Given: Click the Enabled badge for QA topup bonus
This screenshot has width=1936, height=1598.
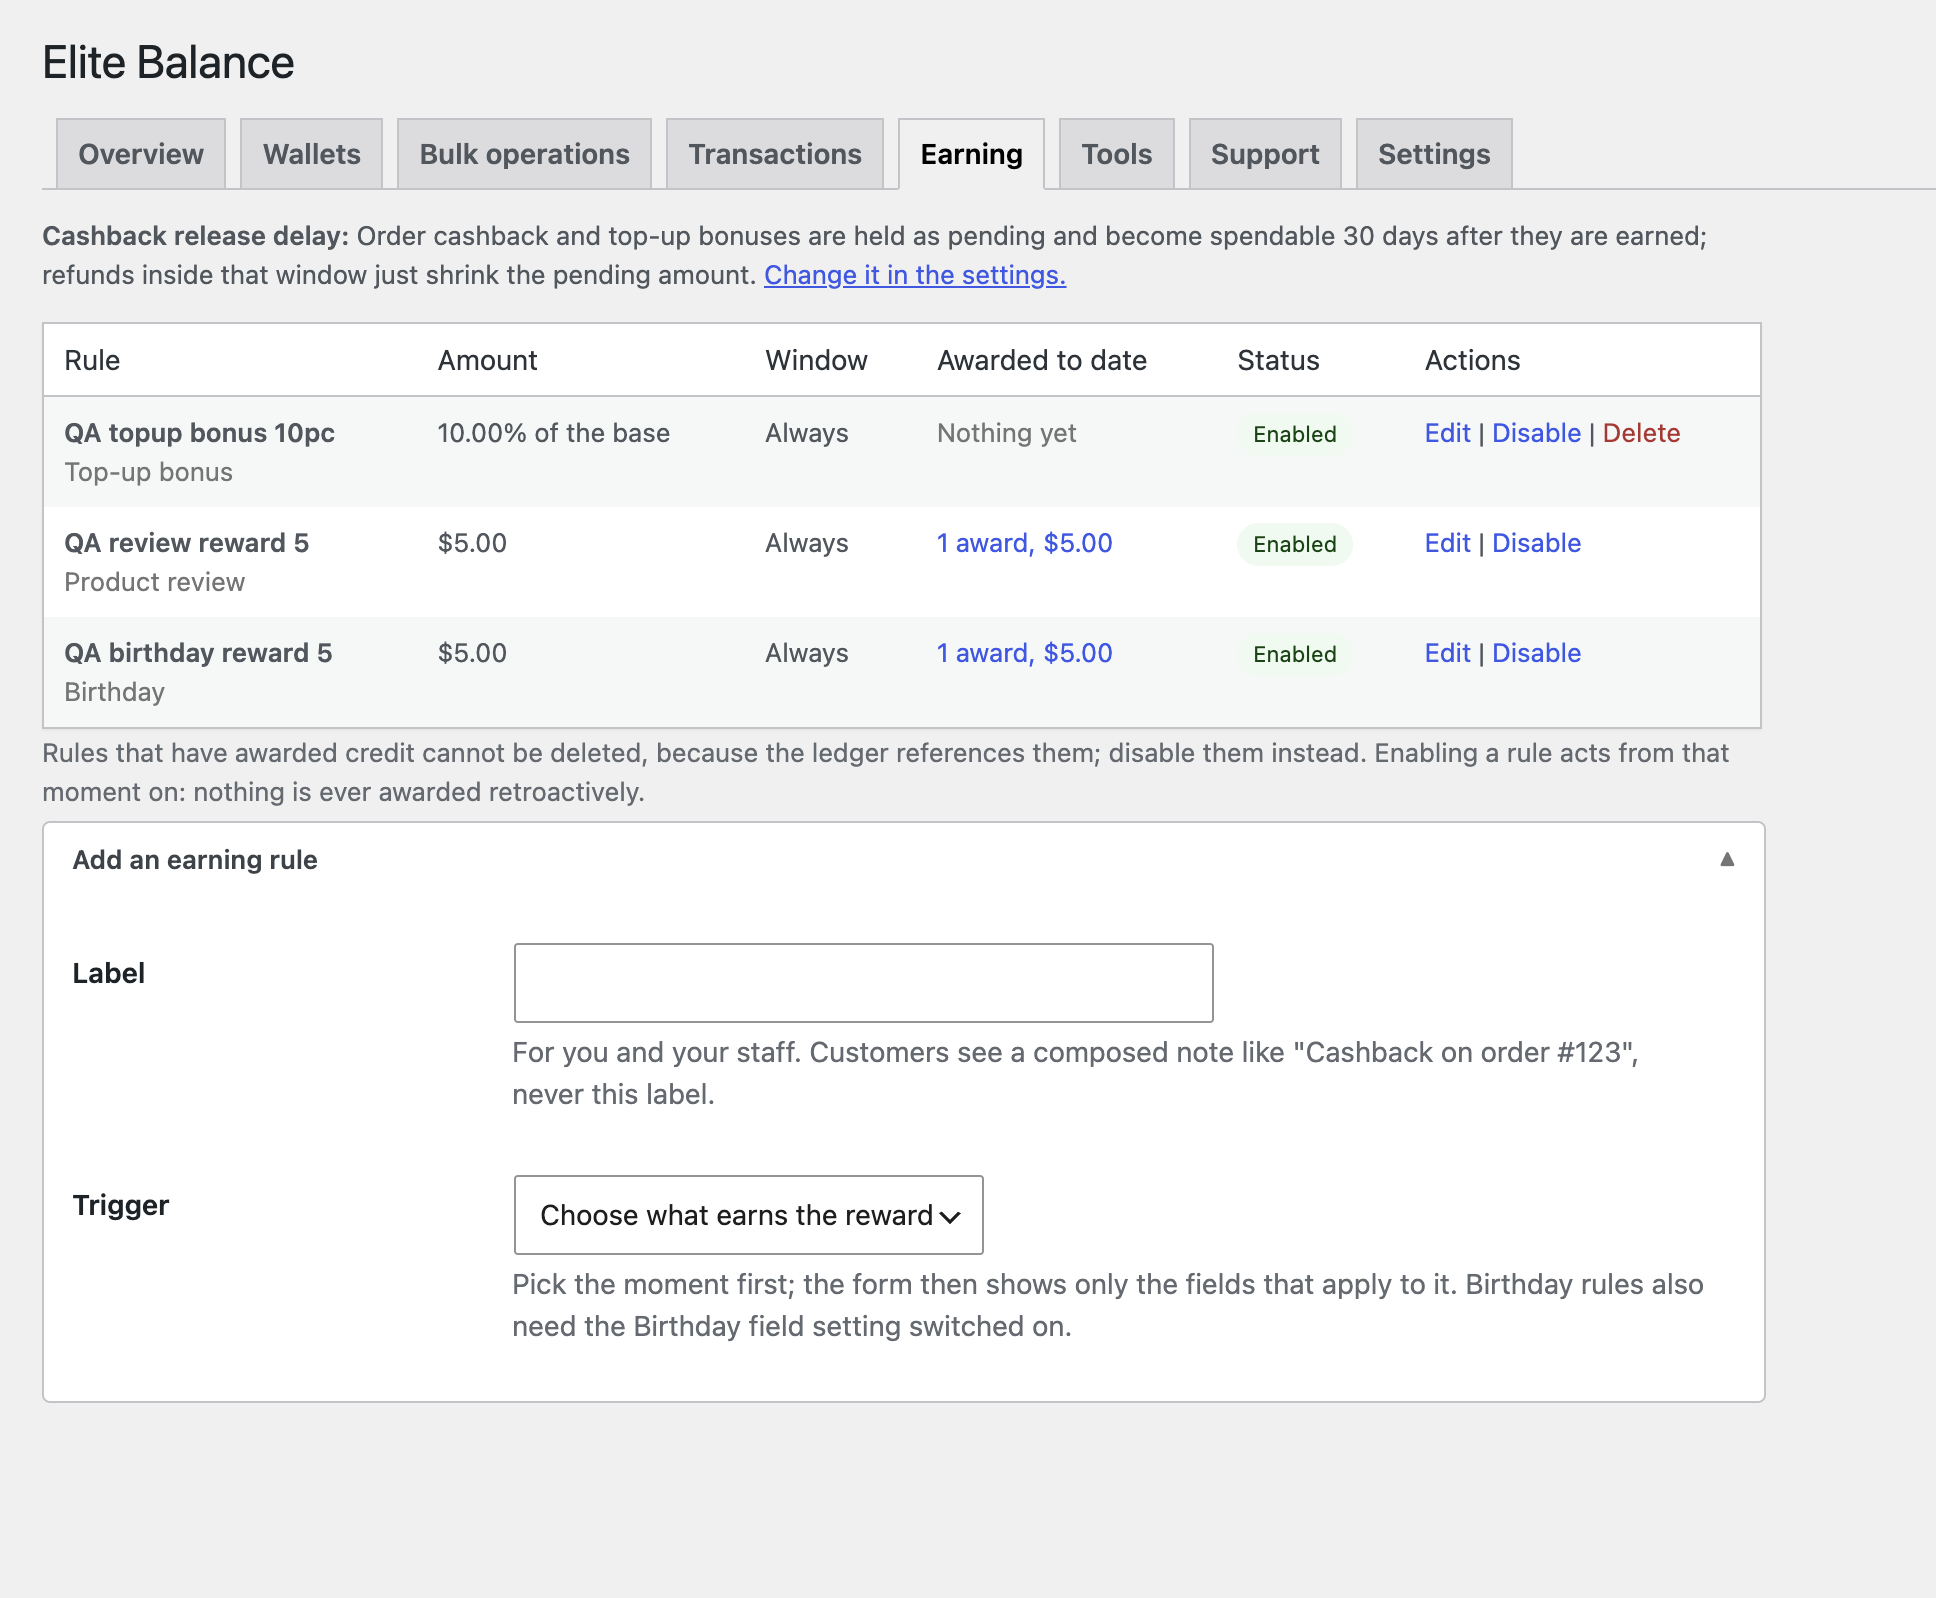Looking at the screenshot, I should point(1294,434).
